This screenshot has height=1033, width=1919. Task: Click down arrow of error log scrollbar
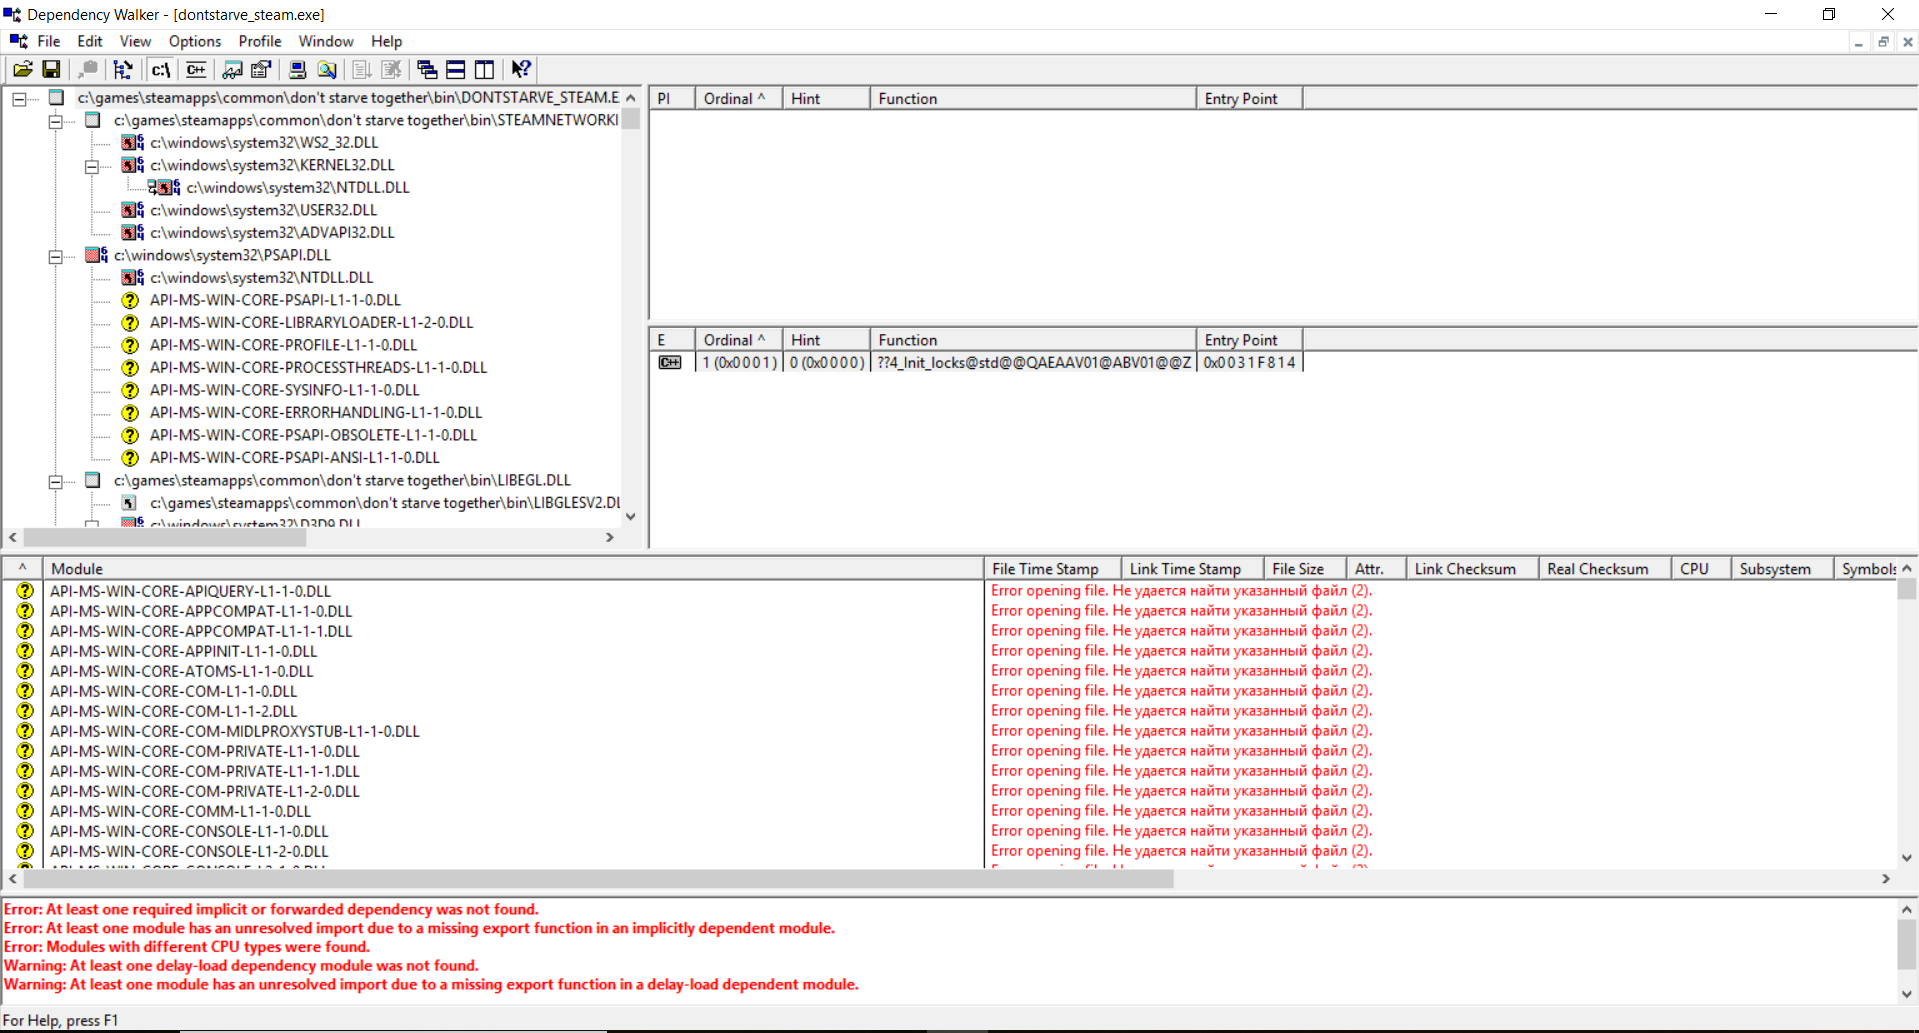point(1907,995)
